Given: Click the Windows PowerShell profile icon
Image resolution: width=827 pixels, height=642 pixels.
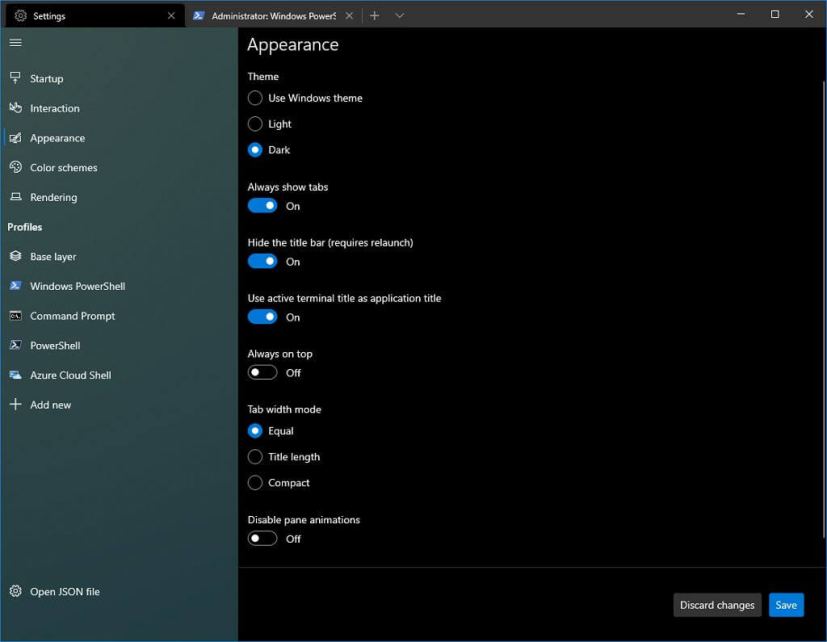Looking at the screenshot, I should point(15,285).
